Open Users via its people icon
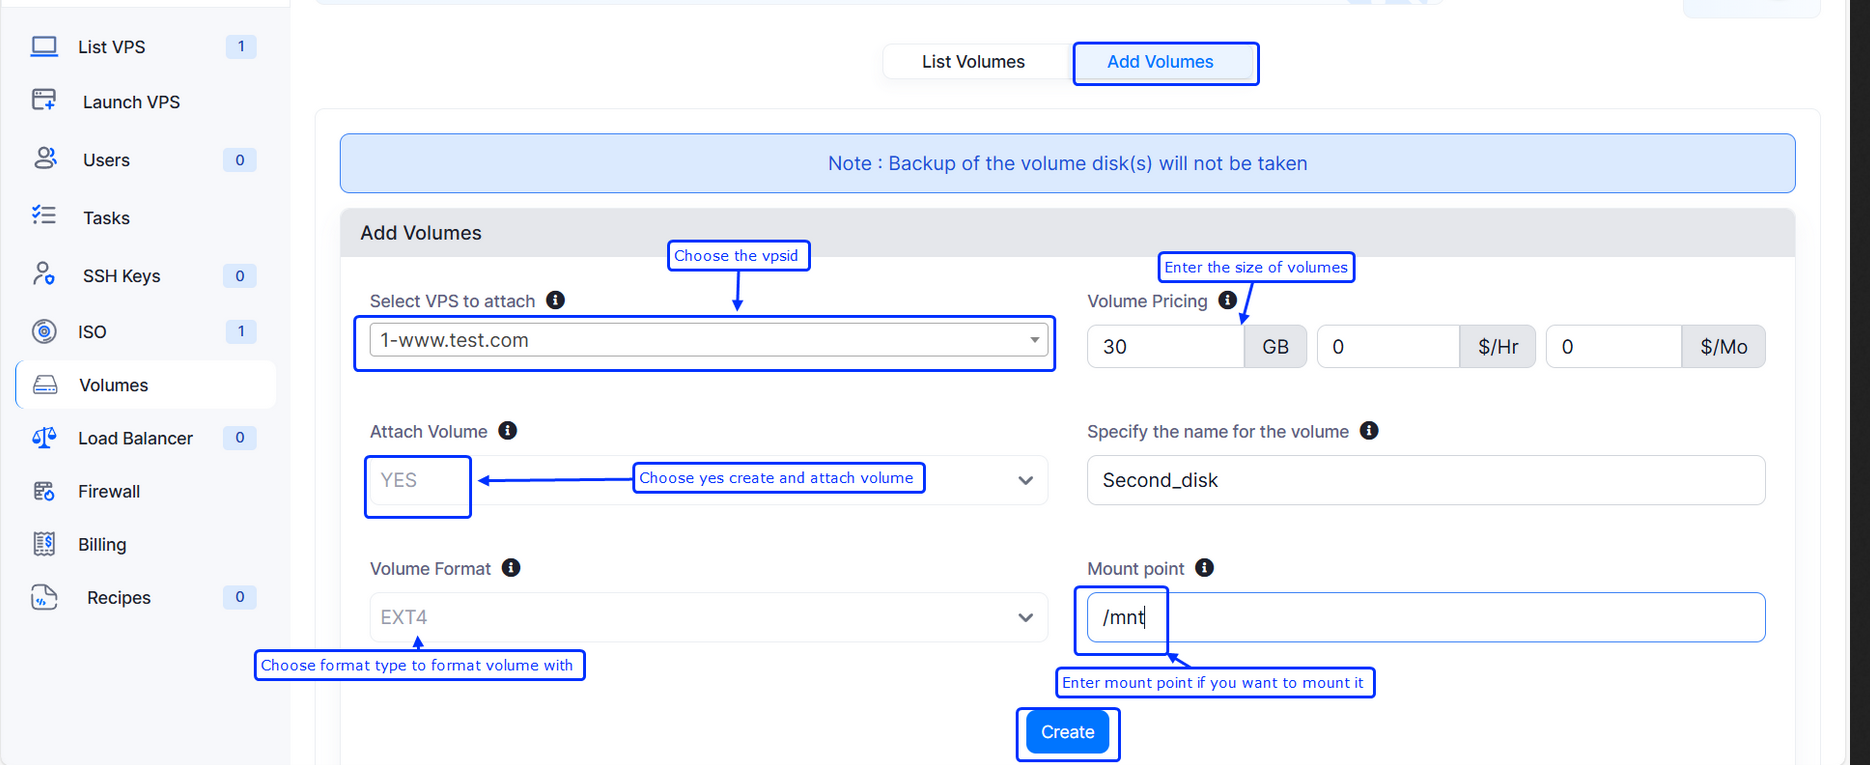This screenshot has height=765, width=1870. 45,159
